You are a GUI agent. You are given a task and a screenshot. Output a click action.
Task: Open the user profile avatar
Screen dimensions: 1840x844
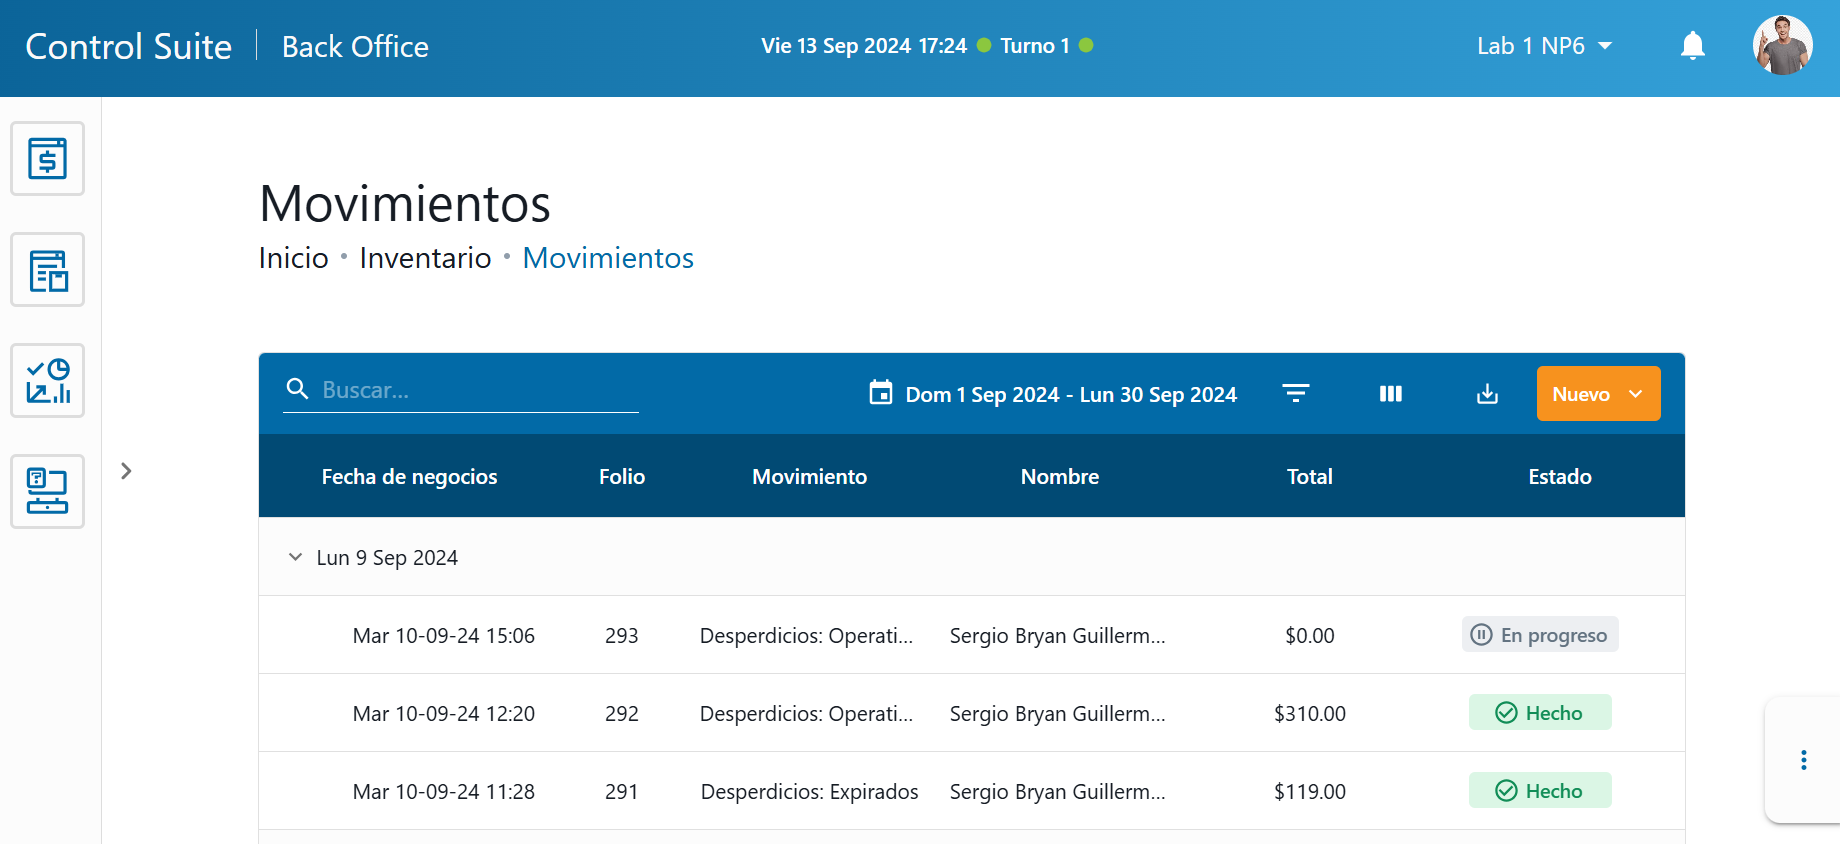(x=1782, y=46)
